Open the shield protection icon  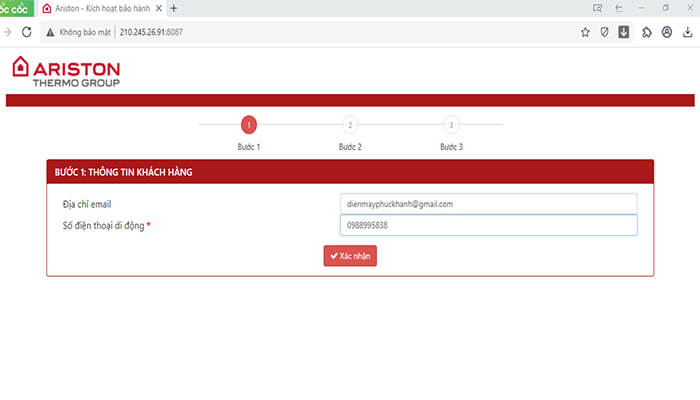[x=604, y=32]
